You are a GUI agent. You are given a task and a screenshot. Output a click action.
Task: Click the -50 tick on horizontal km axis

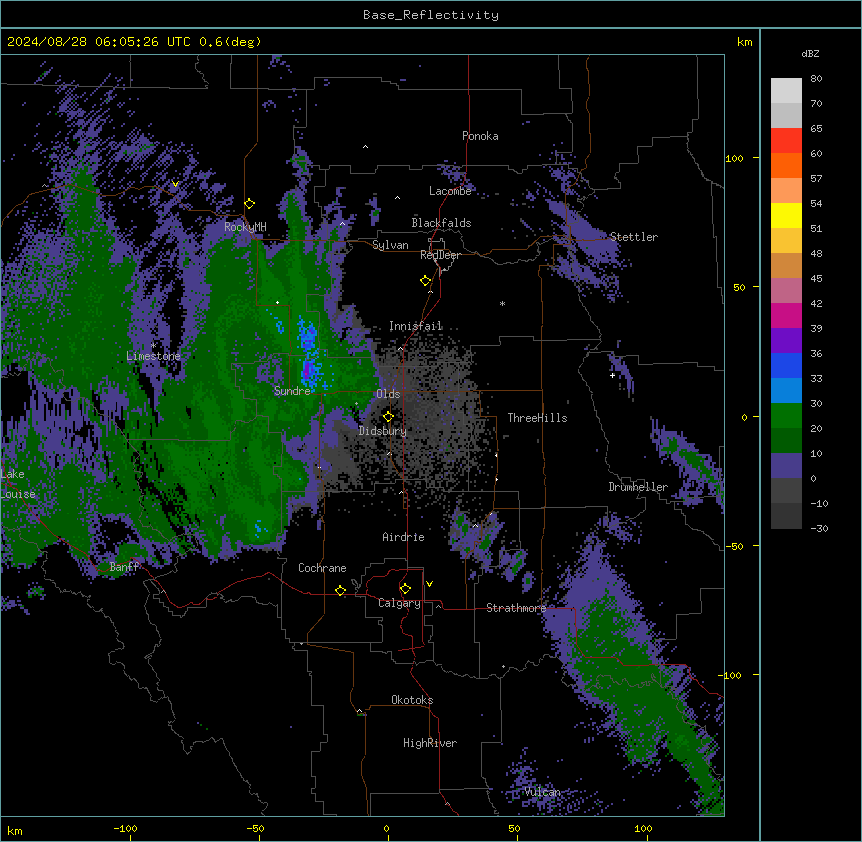pyautogui.click(x=255, y=828)
